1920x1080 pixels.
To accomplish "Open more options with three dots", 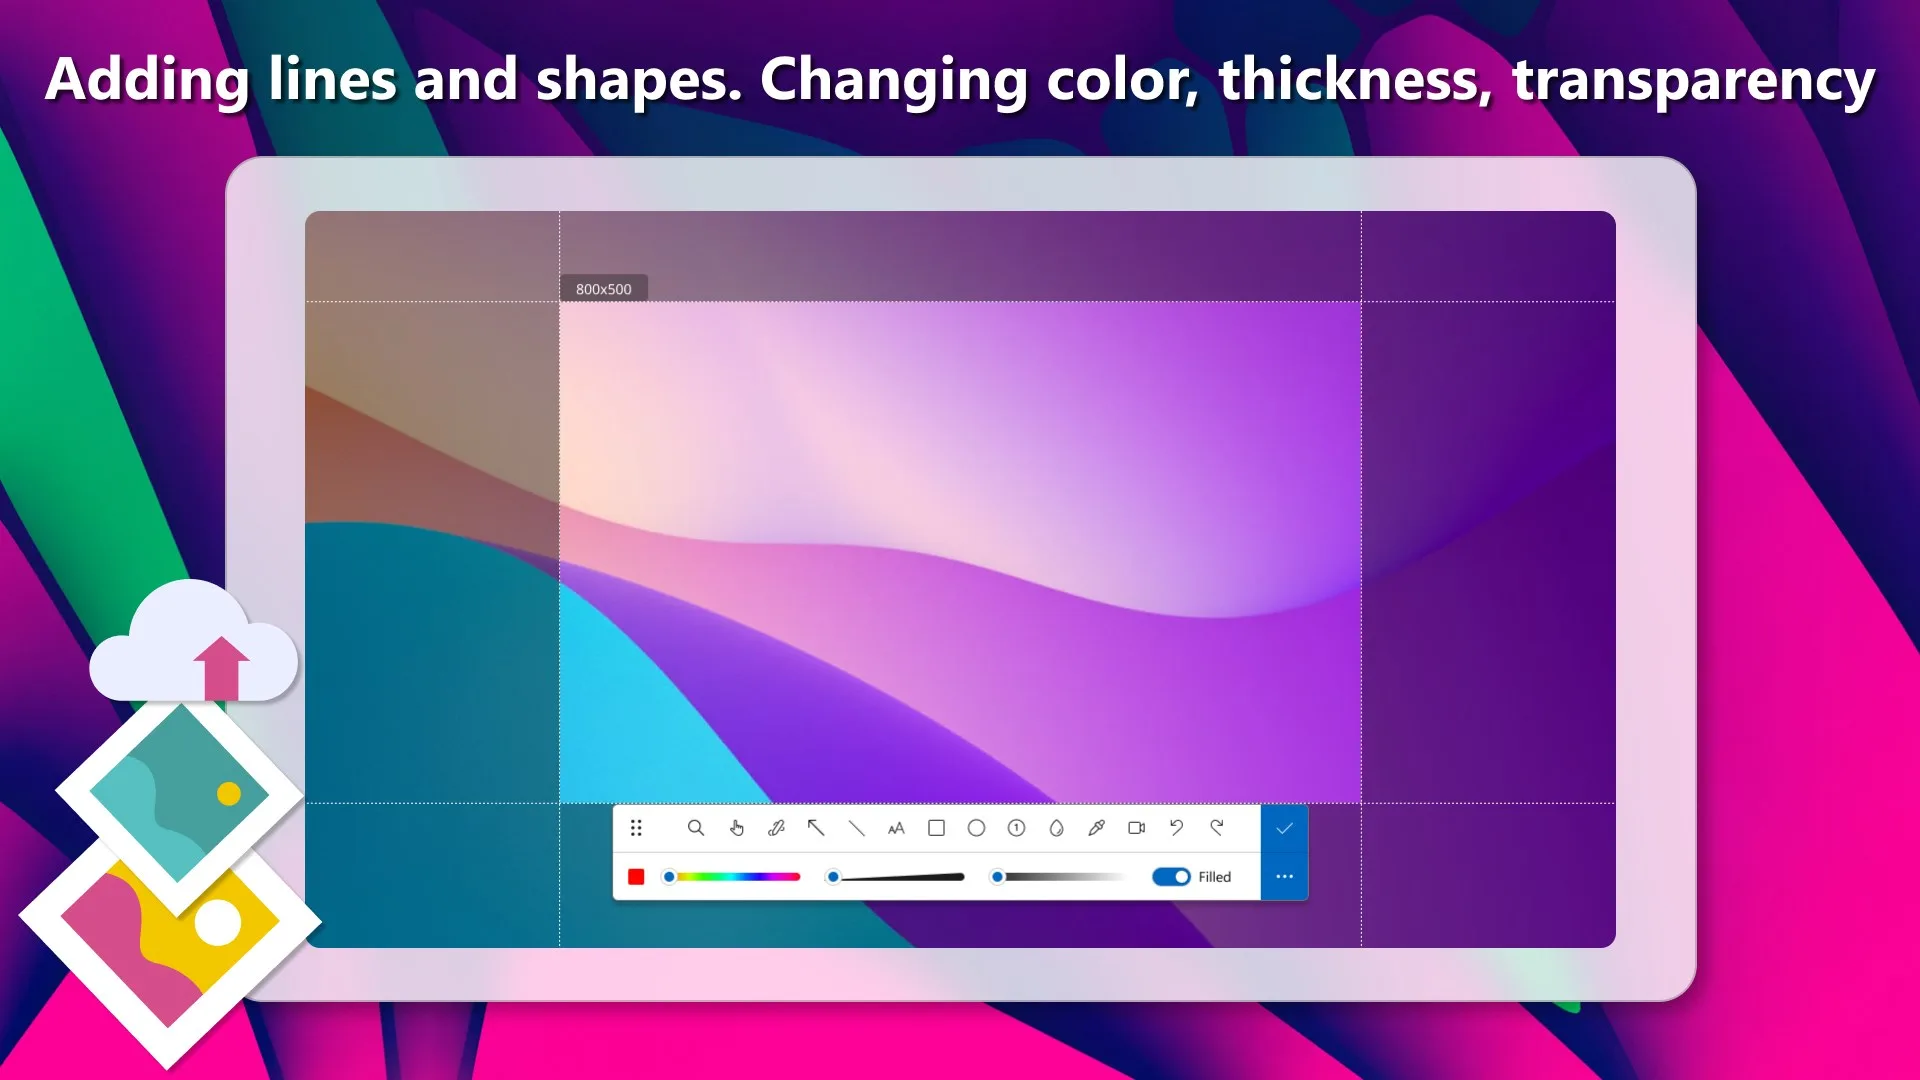I will coord(1285,877).
